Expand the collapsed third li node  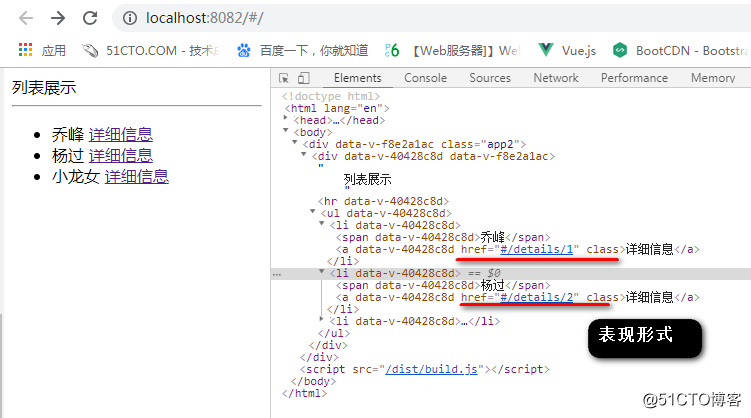[322, 318]
